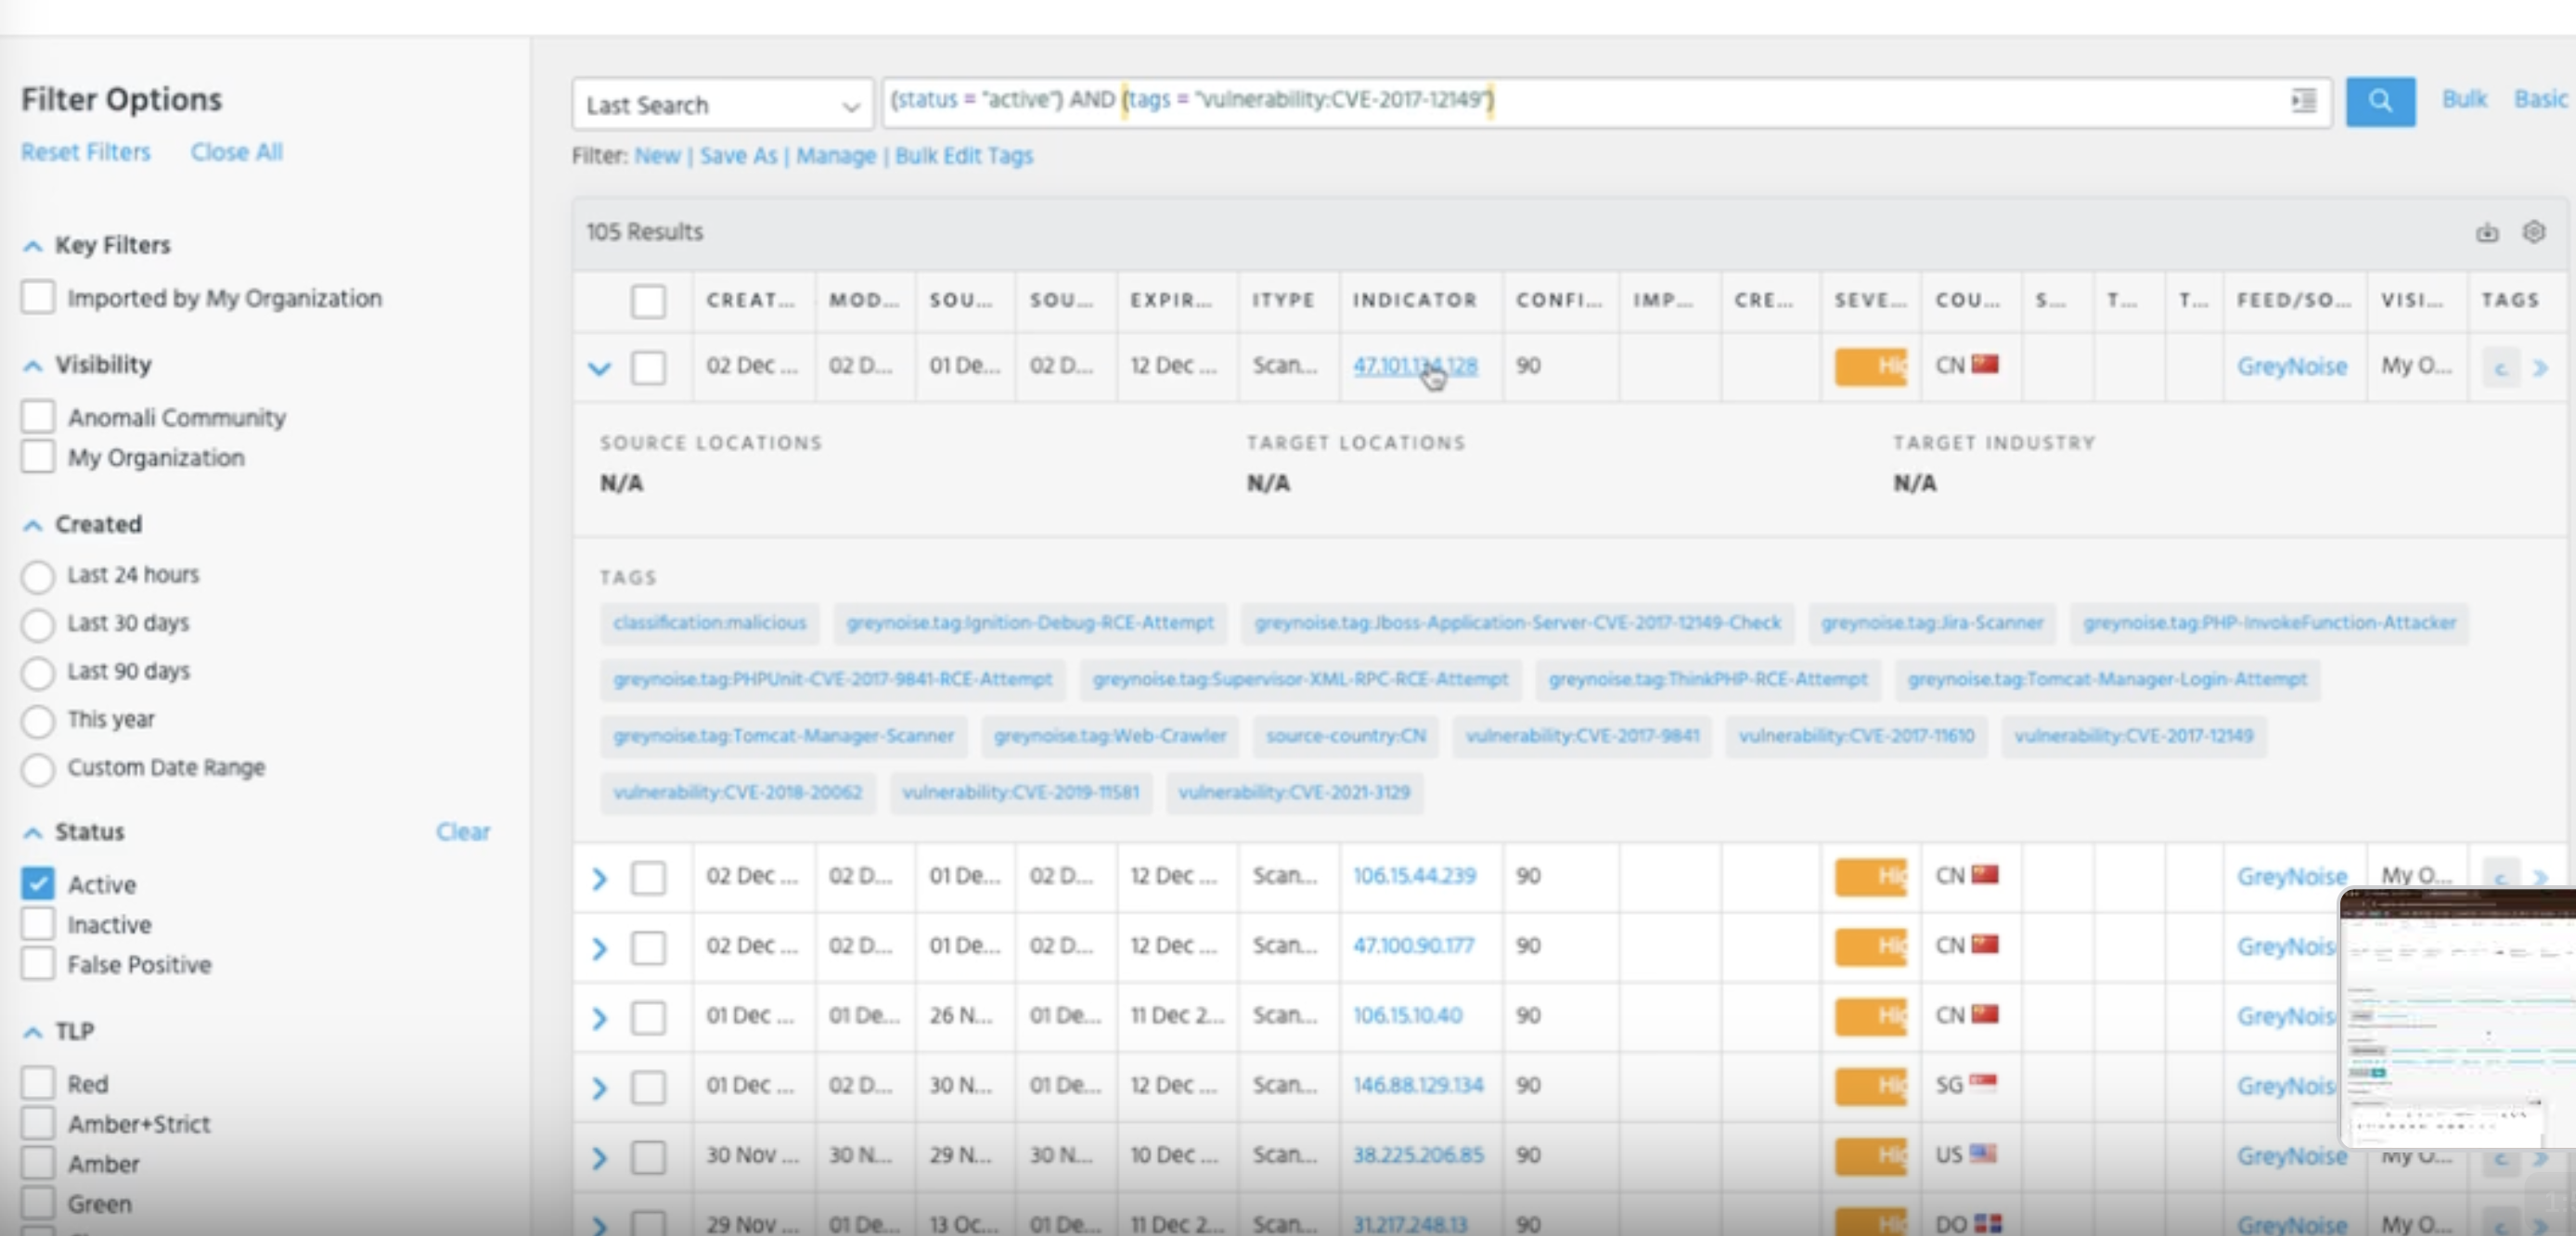
Task: Open the Last Search dropdown
Action: (x=722, y=104)
